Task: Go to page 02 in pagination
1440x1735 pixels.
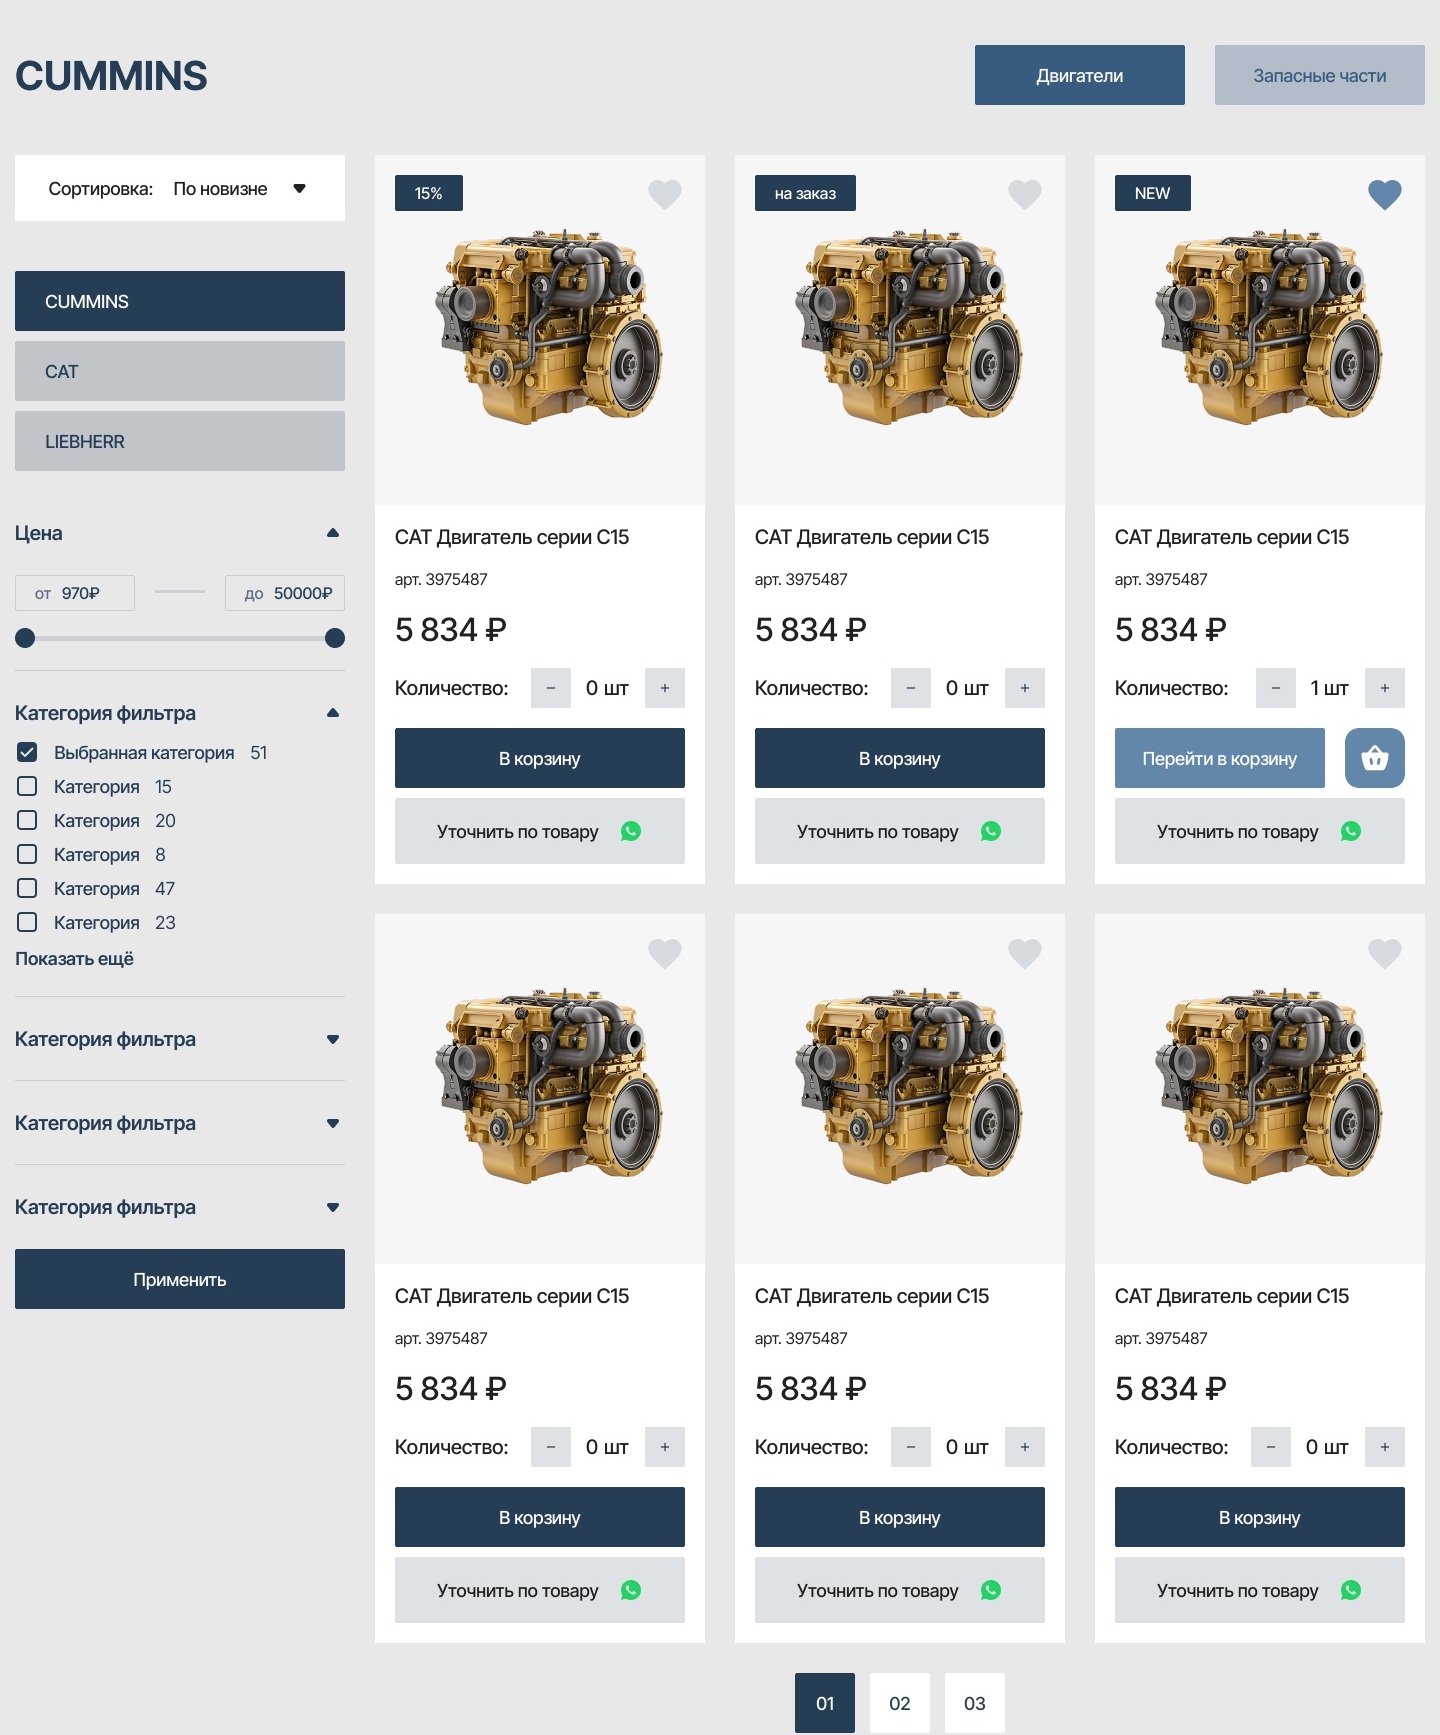Action: (x=900, y=1703)
